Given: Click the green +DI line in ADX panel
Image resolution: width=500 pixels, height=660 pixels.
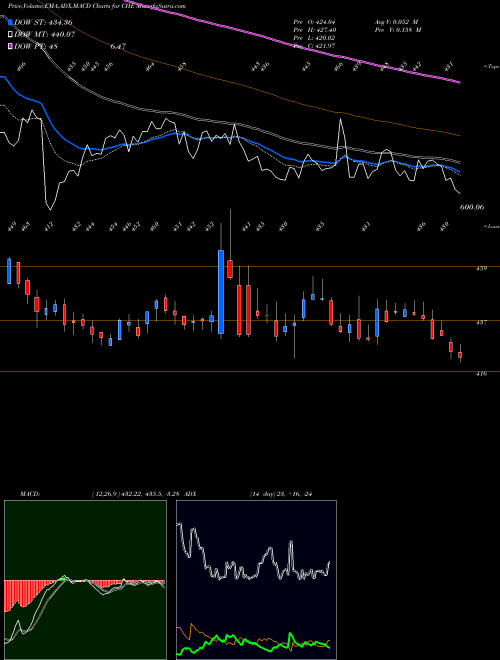Looking at the screenshot, I should (253, 642).
